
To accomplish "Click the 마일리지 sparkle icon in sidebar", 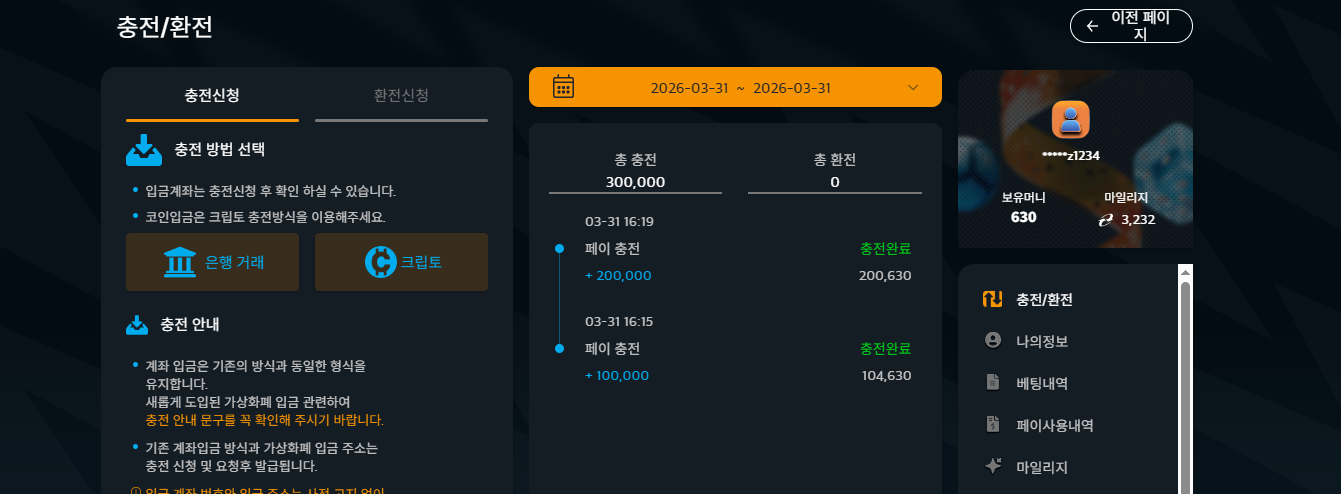I will tap(993, 466).
